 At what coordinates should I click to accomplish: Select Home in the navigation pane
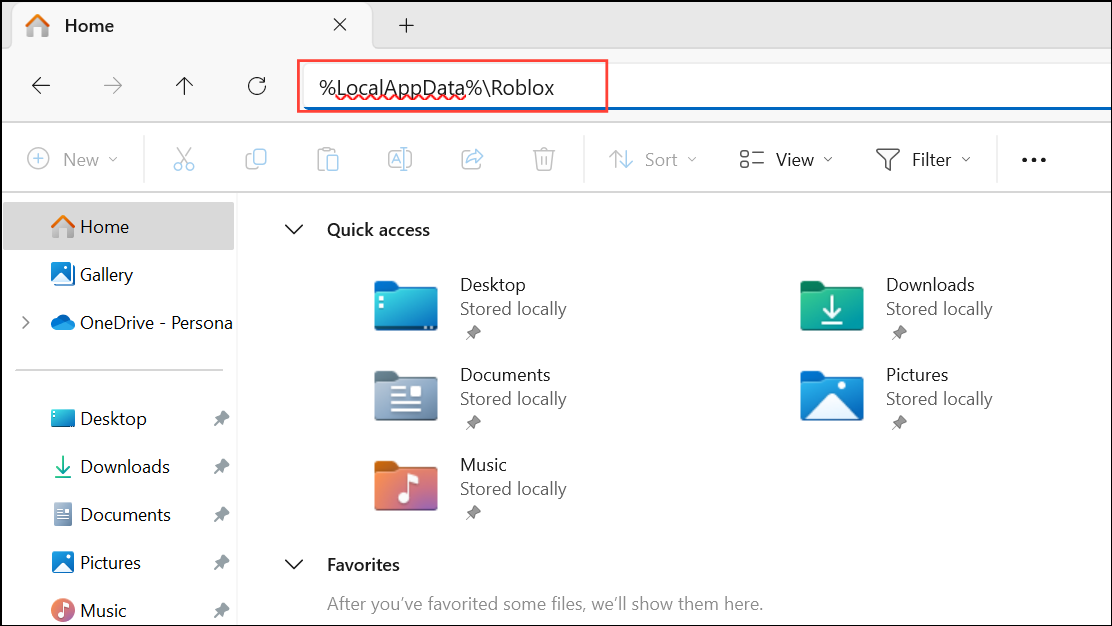(x=118, y=226)
